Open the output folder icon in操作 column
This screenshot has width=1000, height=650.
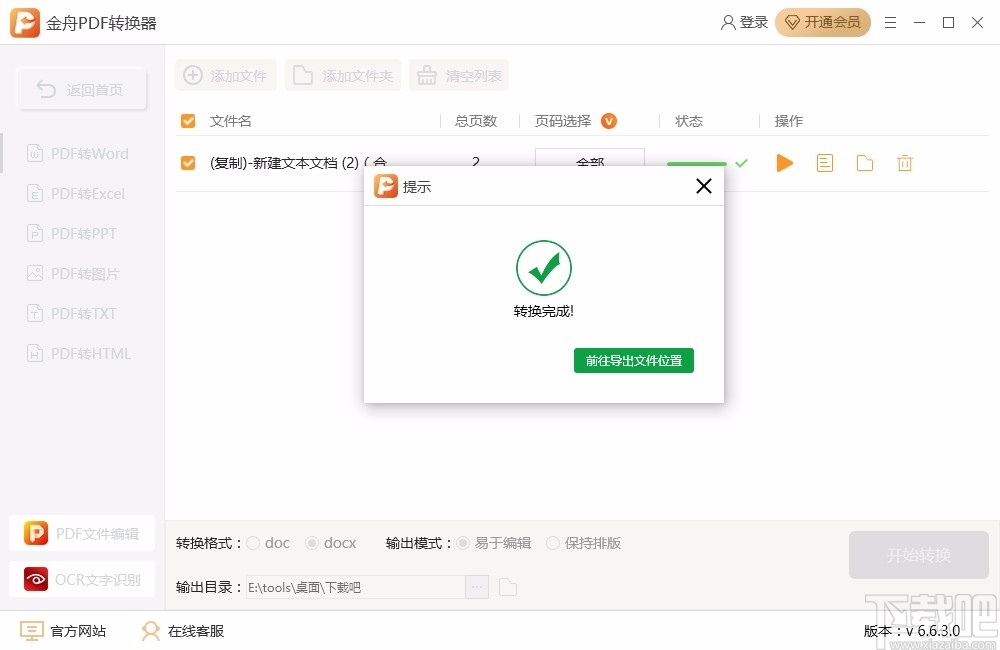point(864,162)
